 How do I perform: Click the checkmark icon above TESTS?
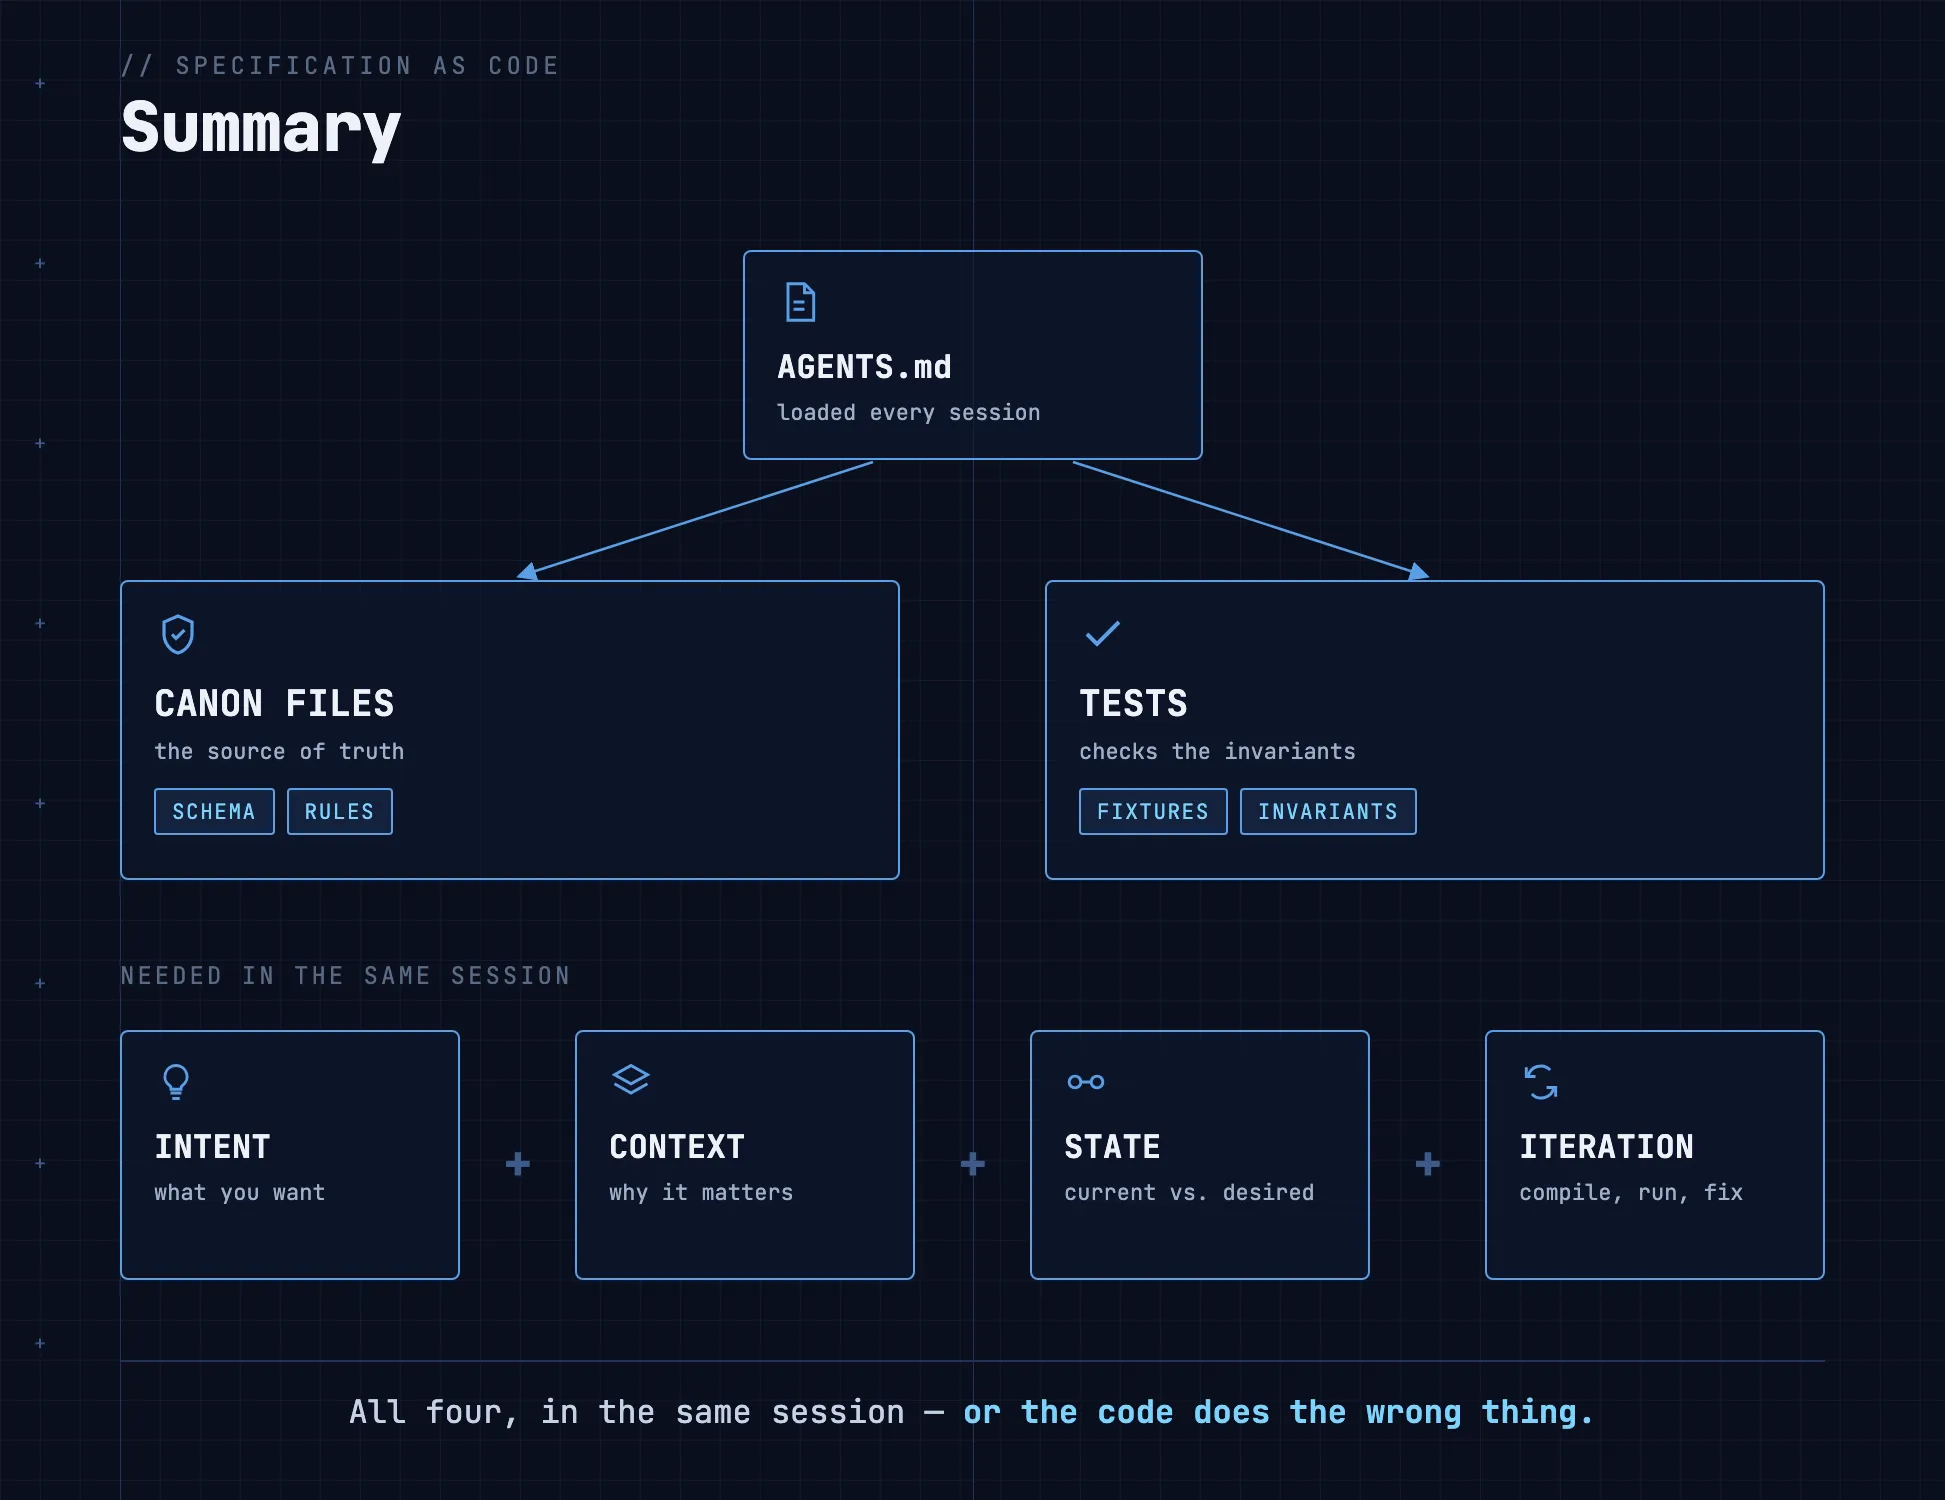(1102, 634)
